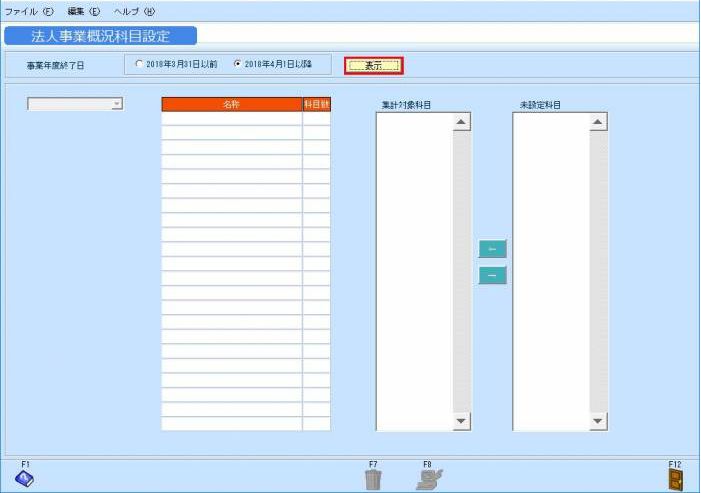Click down arrow of 集計対象科目 scrollbar

point(461,421)
